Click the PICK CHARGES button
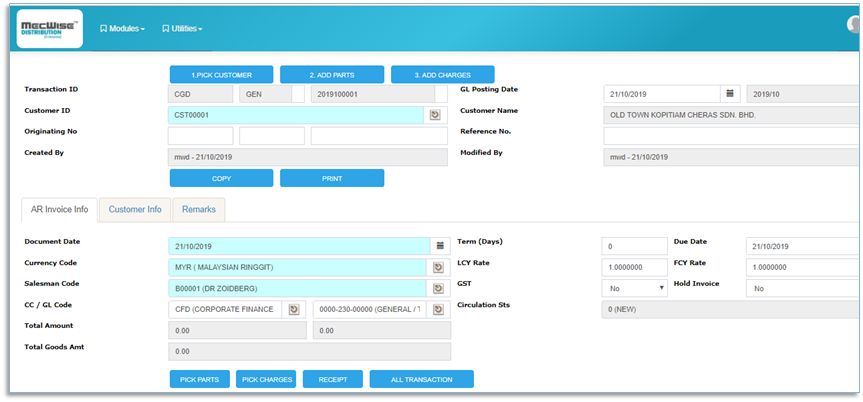 click(266, 379)
